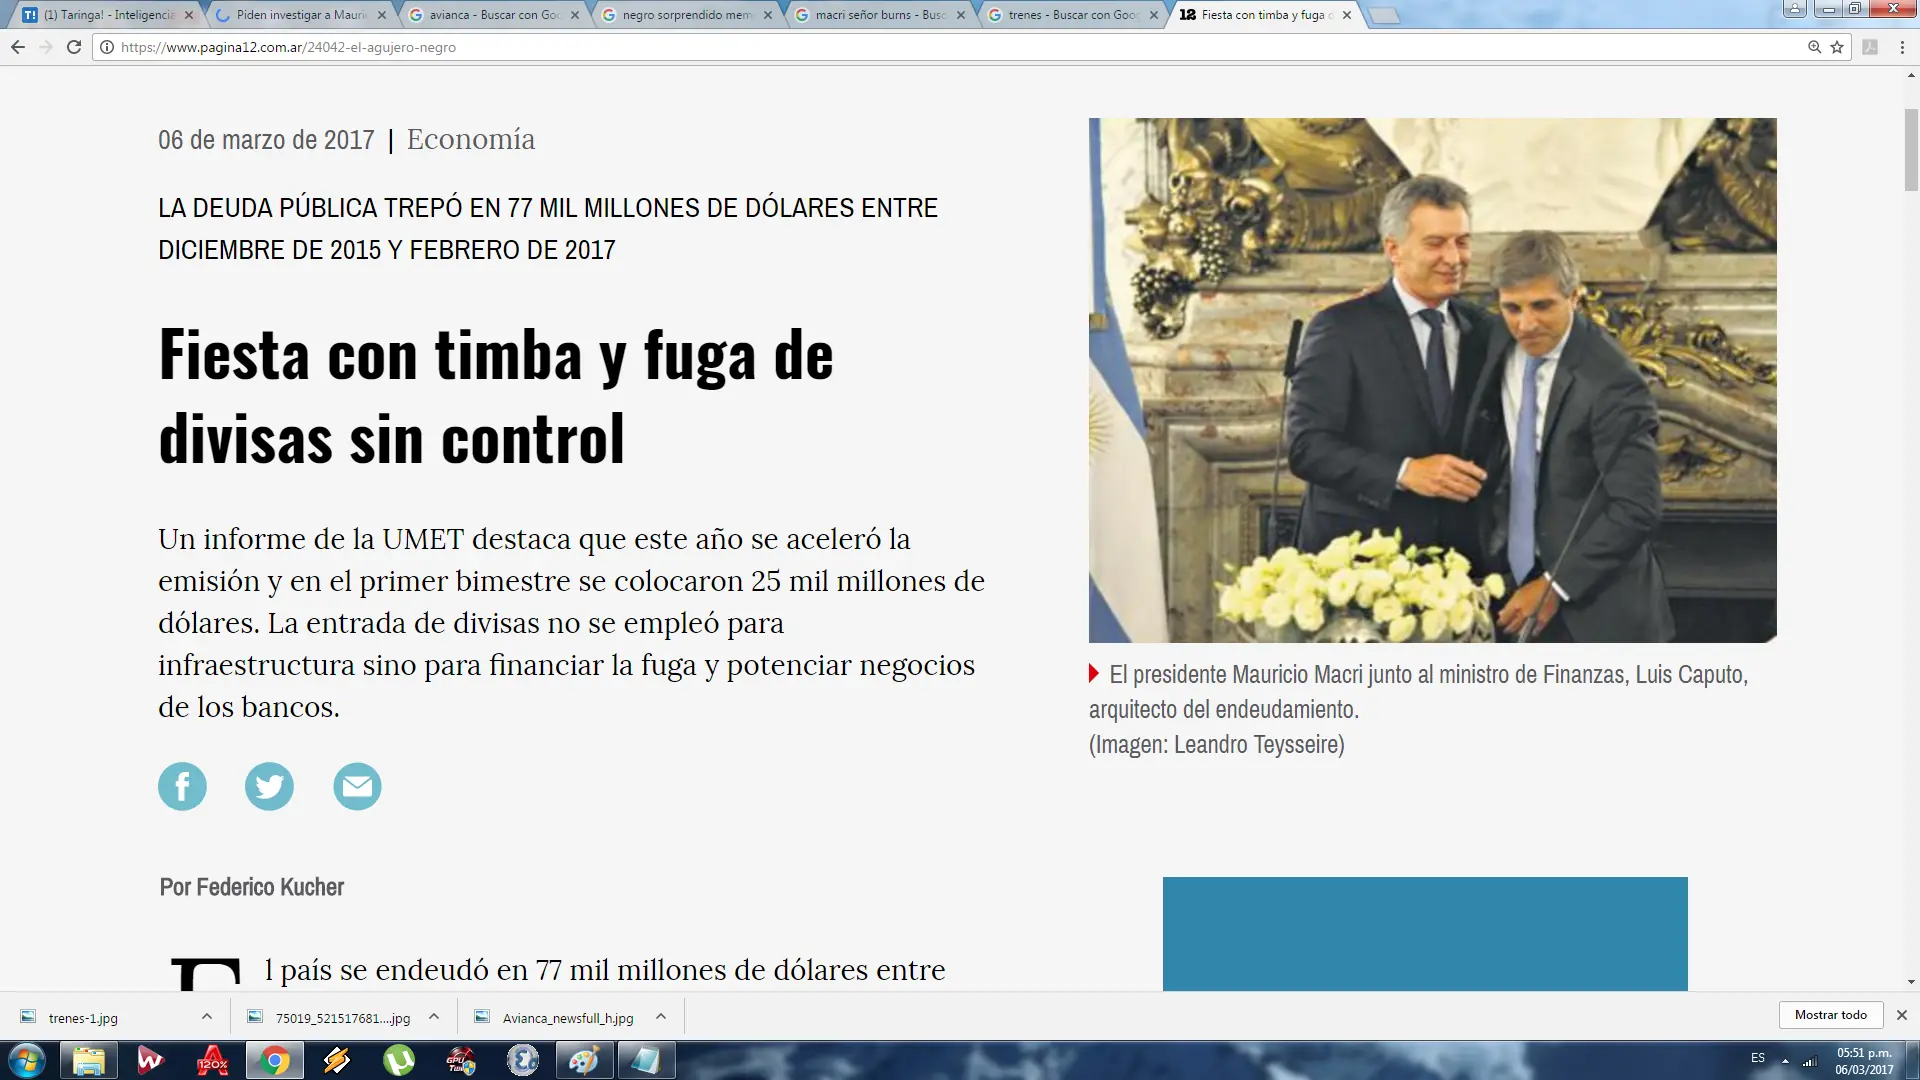Launch Winamp from the taskbar
This screenshot has height=1080, width=1920.
tap(335, 1060)
